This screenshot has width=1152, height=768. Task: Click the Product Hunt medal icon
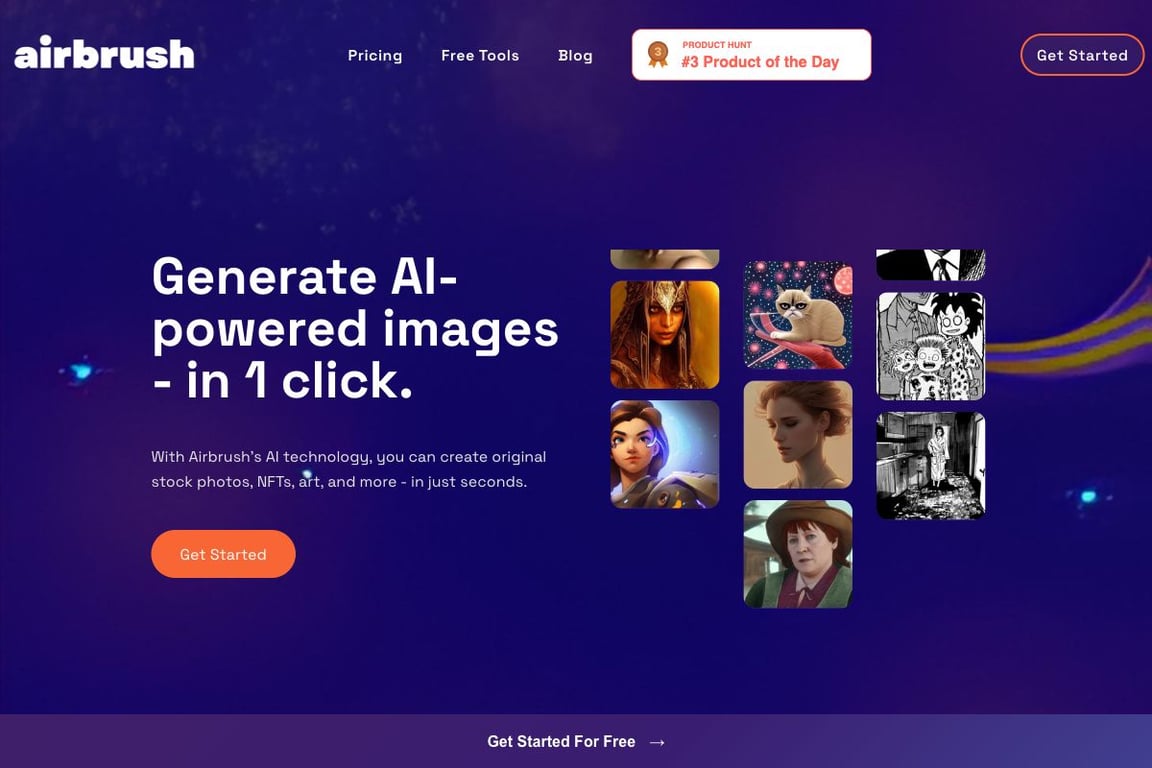[x=658, y=54]
